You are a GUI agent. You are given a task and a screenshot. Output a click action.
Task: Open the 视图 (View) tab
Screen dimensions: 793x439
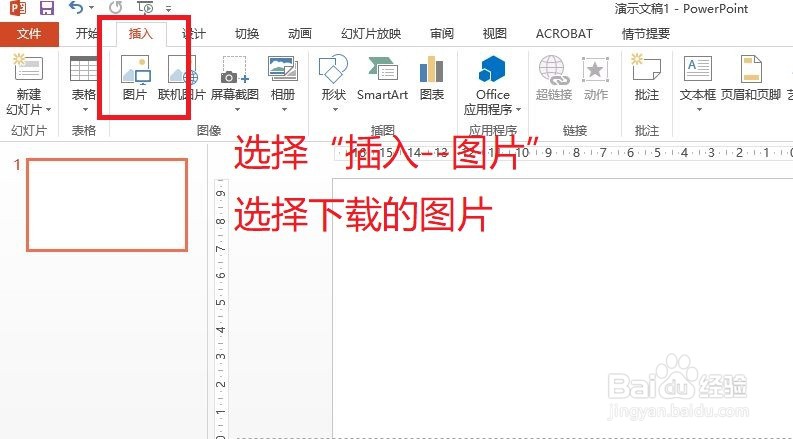click(x=494, y=34)
